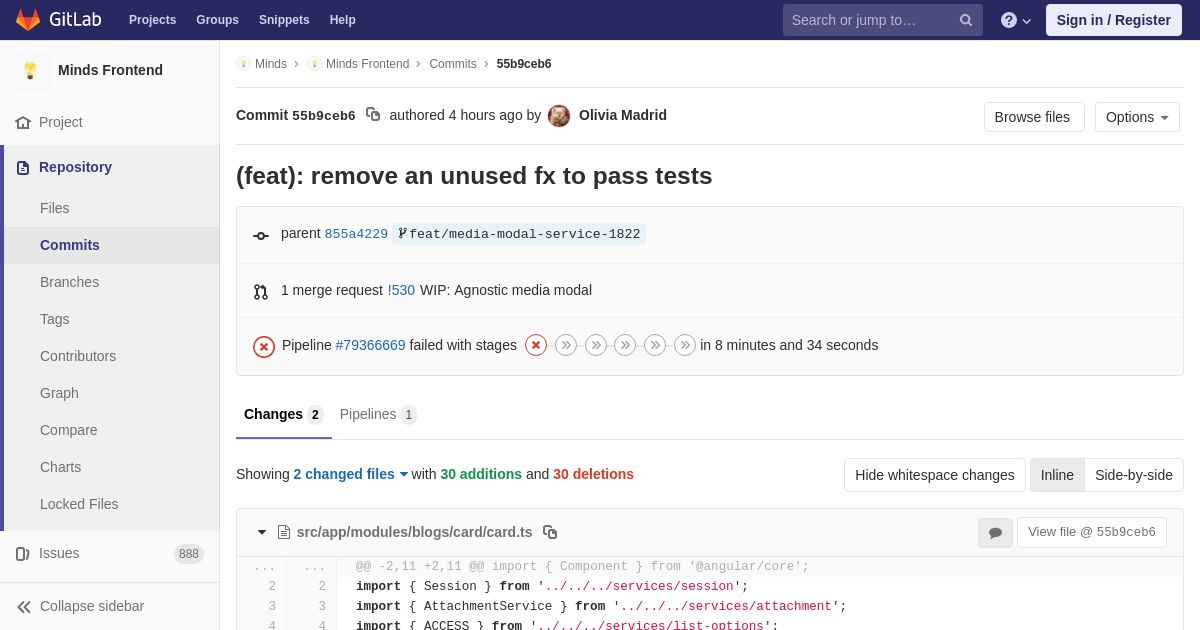Copy the commit SHA with the clipboard icon

pos(373,115)
